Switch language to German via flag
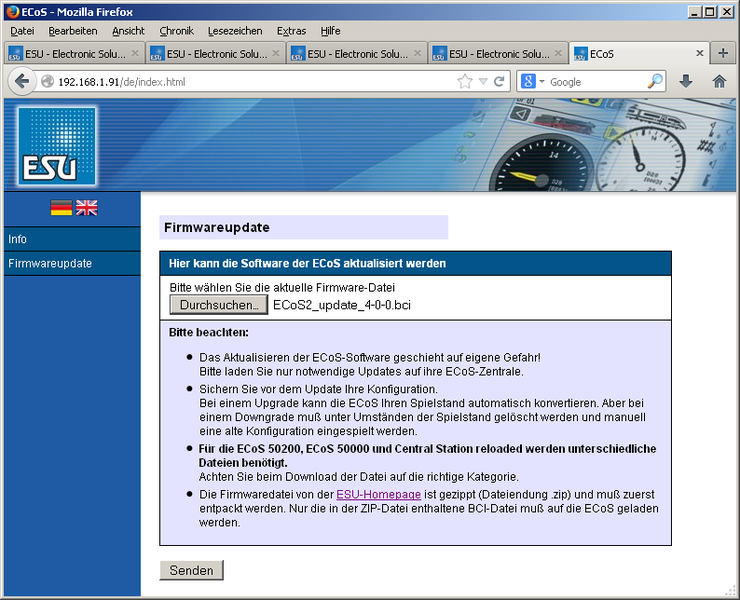 pyautogui.click(x=61, y=208)
